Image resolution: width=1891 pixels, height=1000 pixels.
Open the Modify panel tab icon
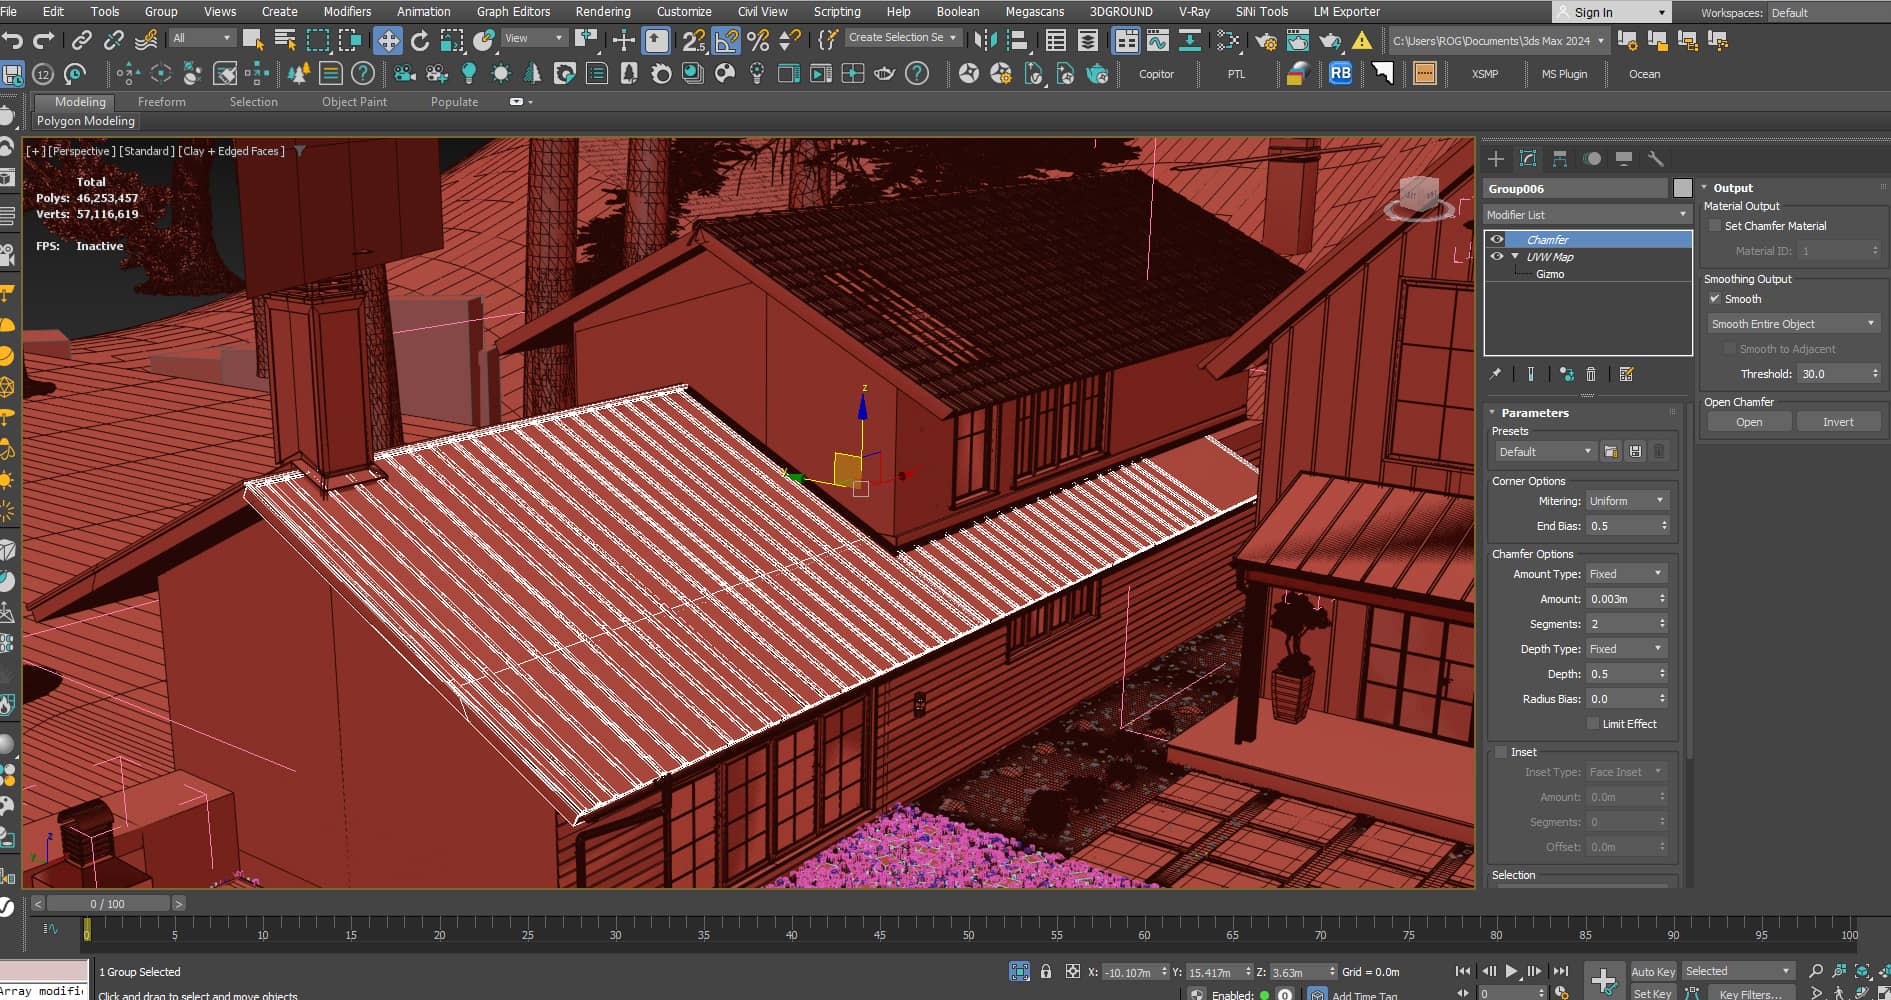coord(1528,159)
